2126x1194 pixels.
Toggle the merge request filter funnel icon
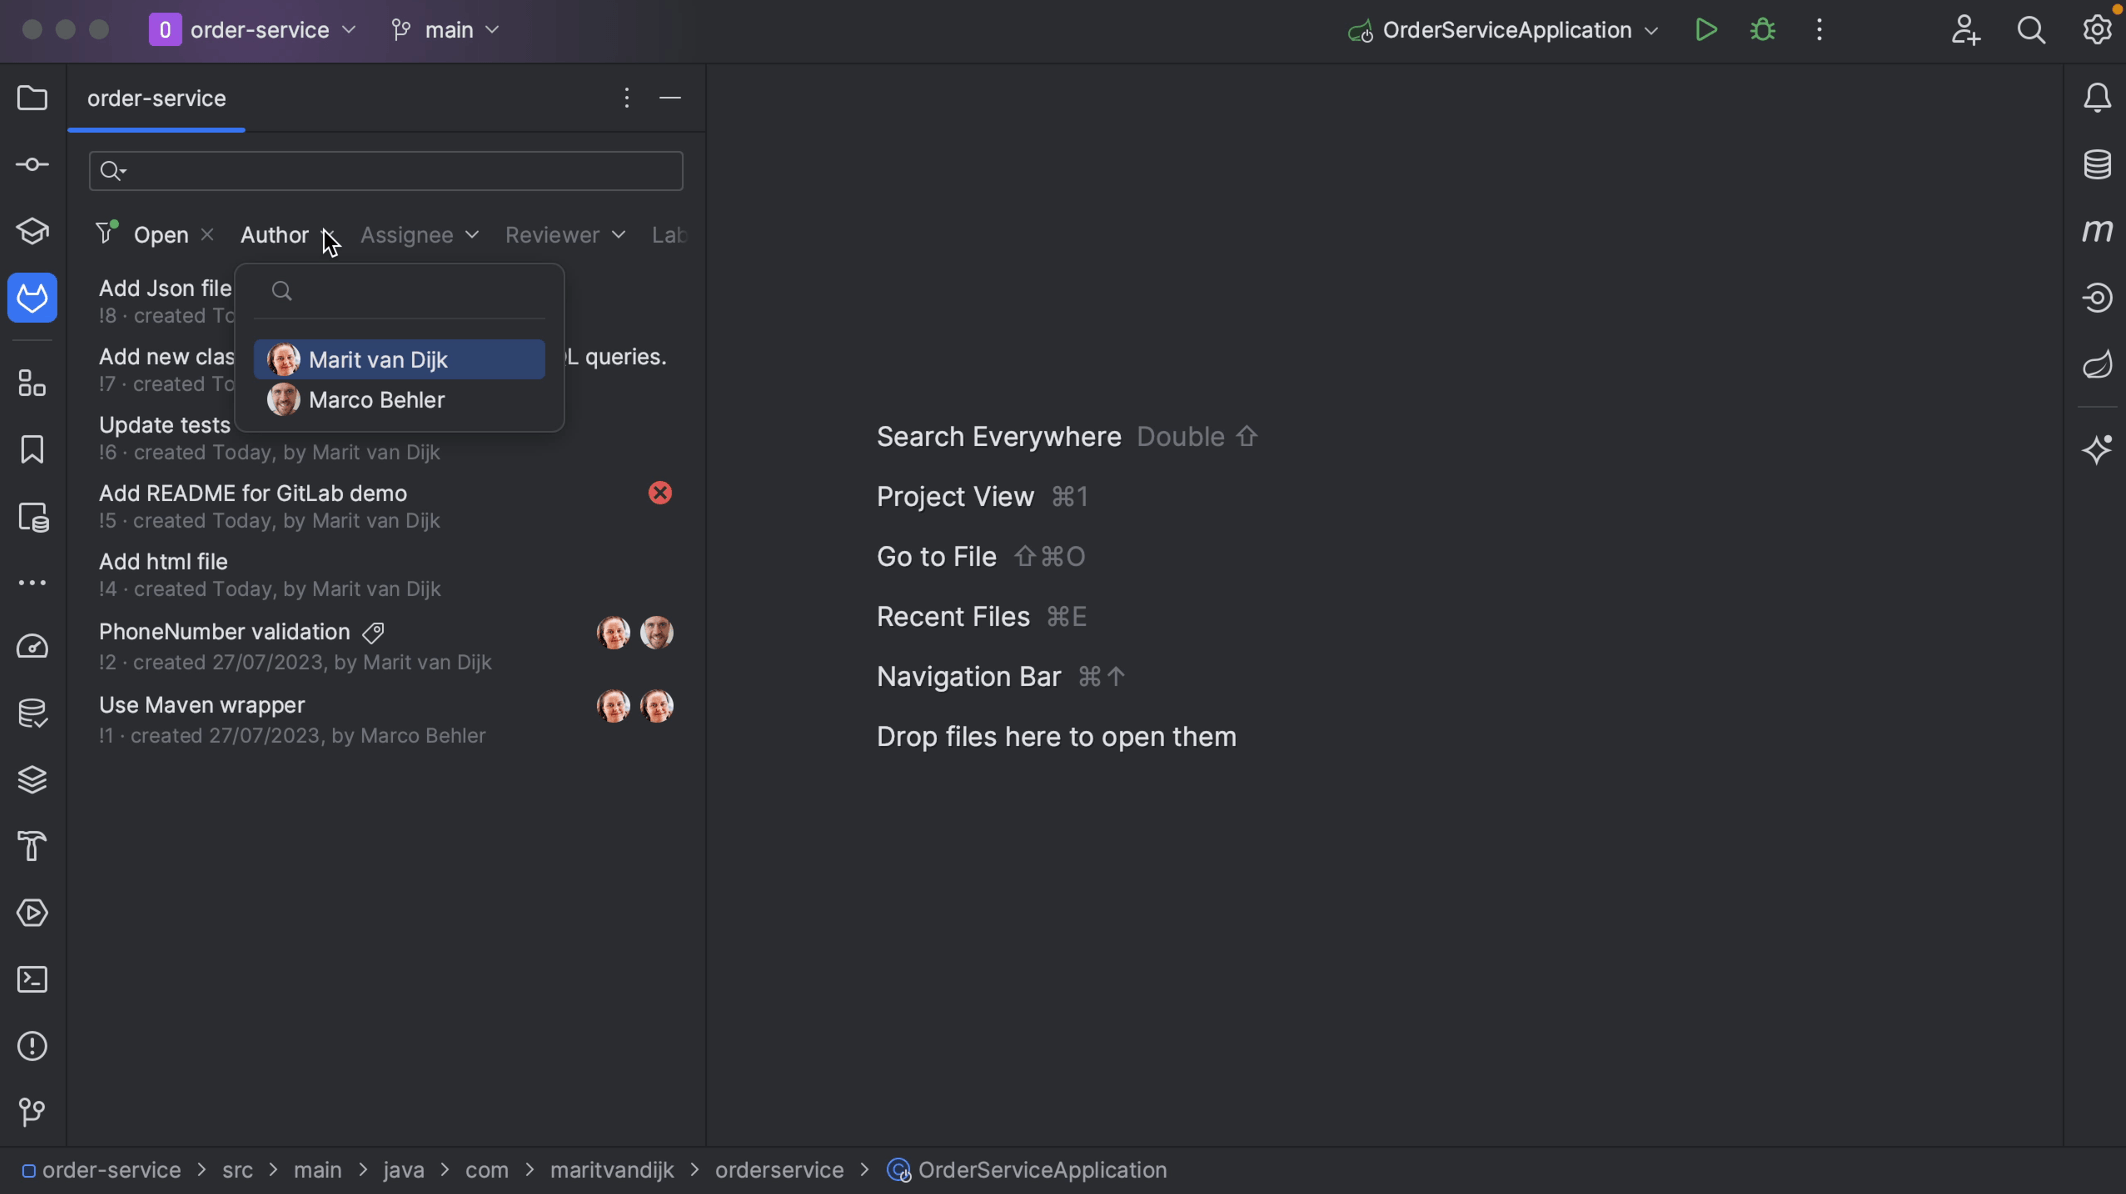click(x=106, y=233)
